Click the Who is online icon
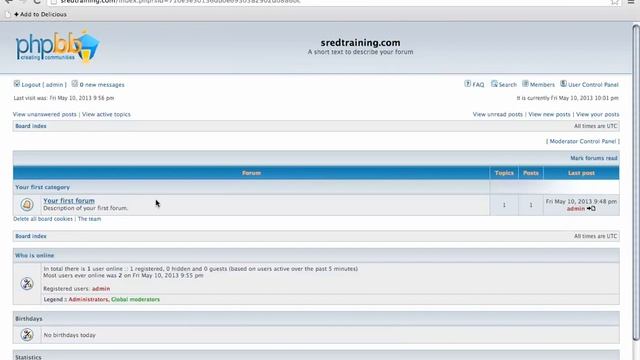Image resolution: width=640 pixels, height=360 pixels. [27, 284]
